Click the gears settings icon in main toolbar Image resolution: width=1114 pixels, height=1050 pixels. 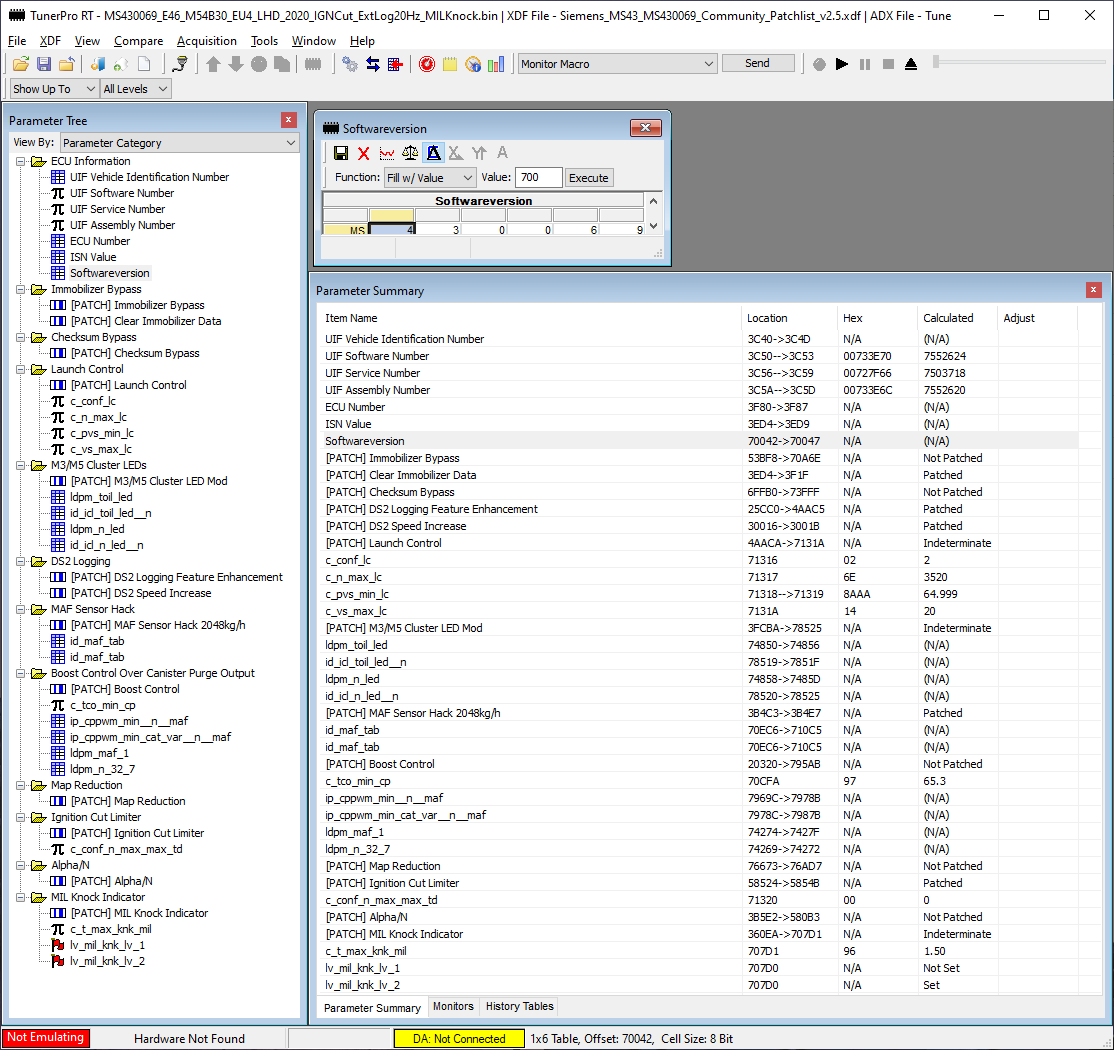pos(350,64)
